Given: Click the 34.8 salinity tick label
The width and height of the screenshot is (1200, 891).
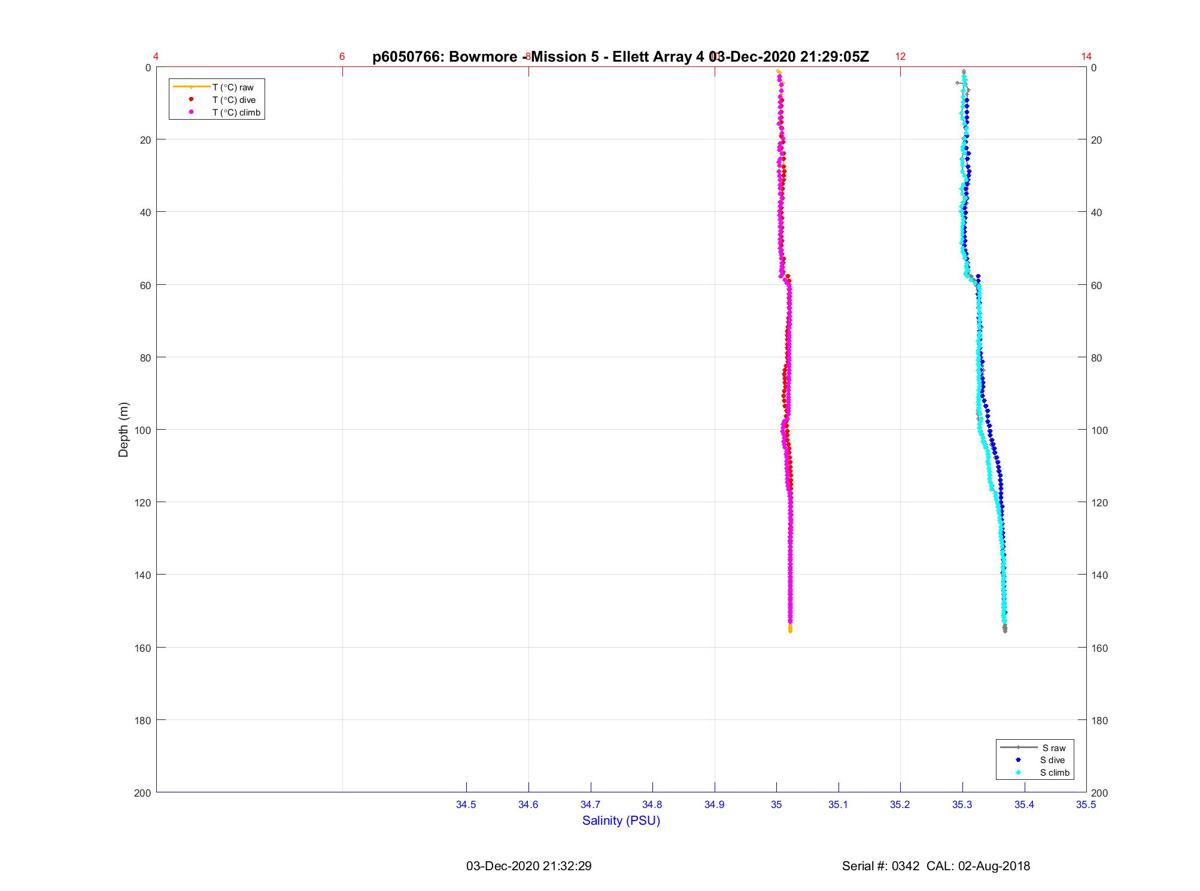Looking at the screenshot, I should tap(652, 804).
